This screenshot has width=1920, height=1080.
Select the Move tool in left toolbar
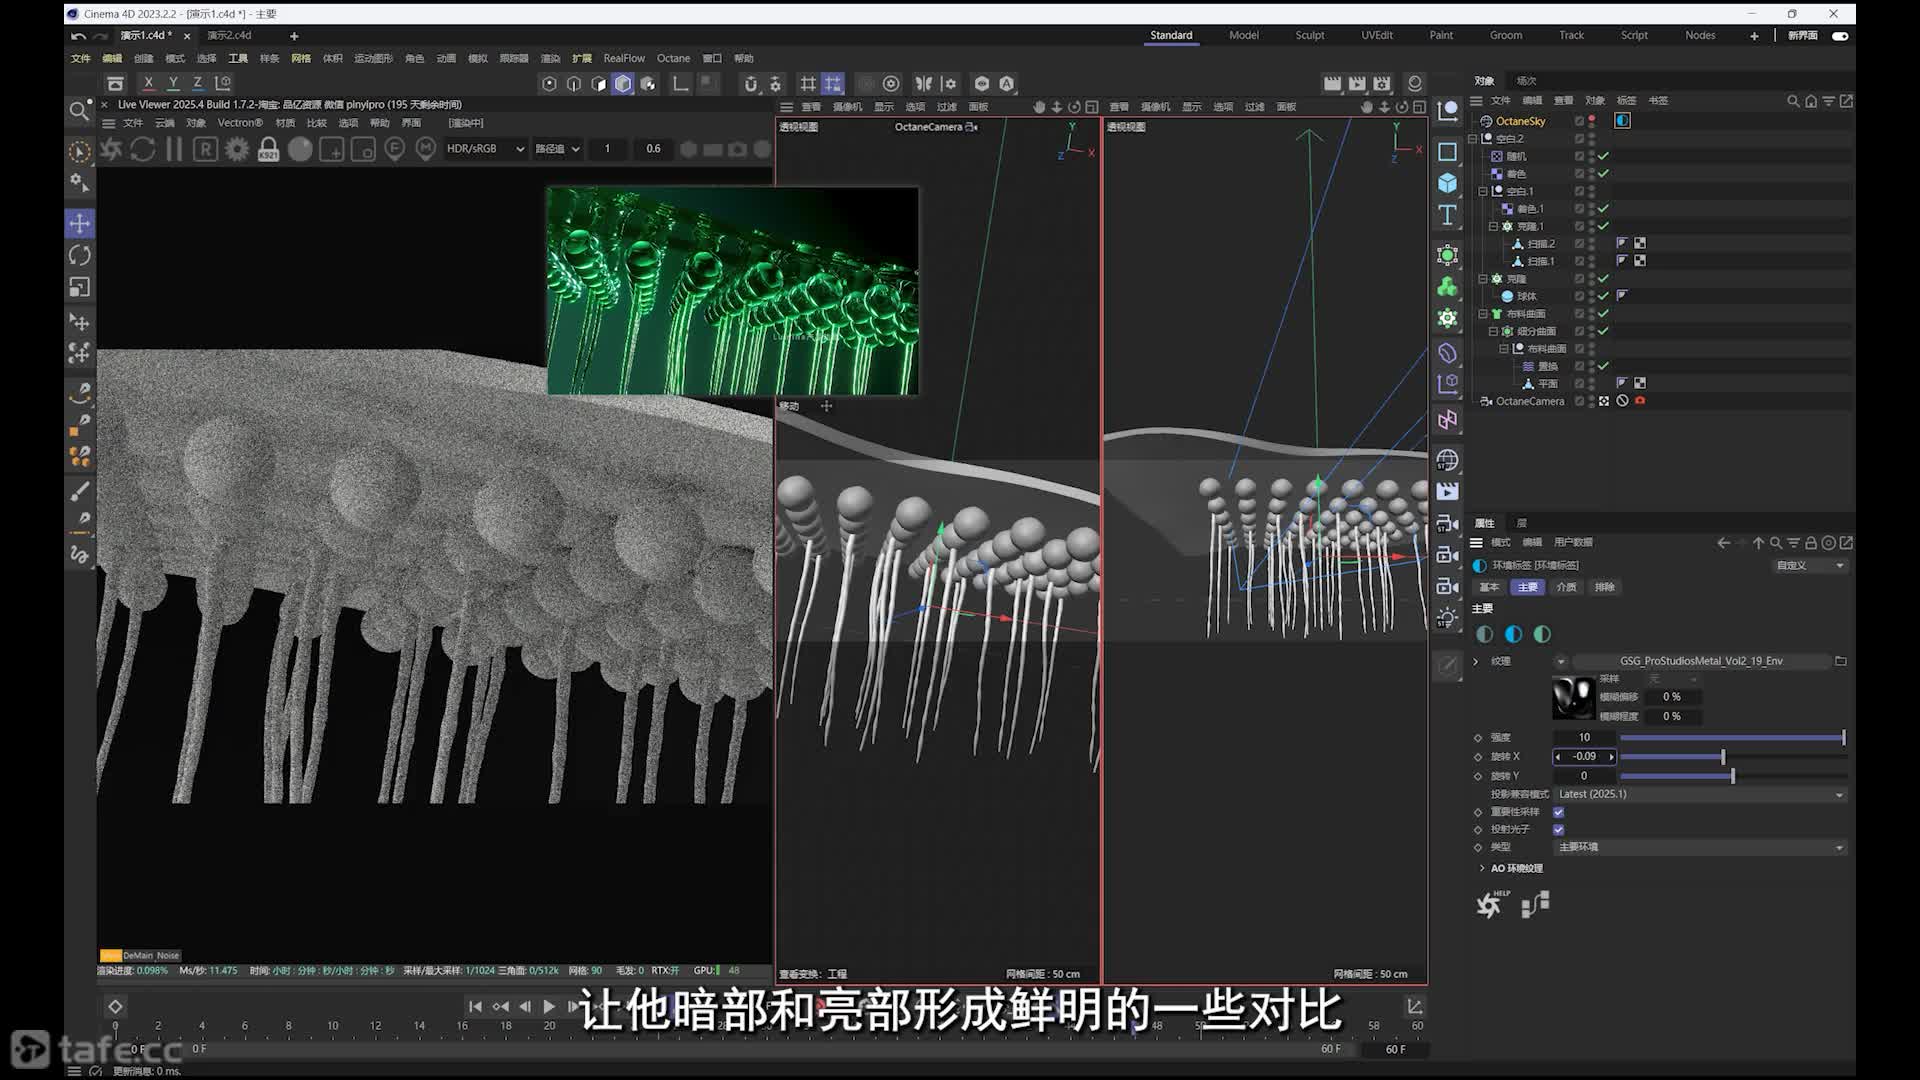tap(80, 223)
